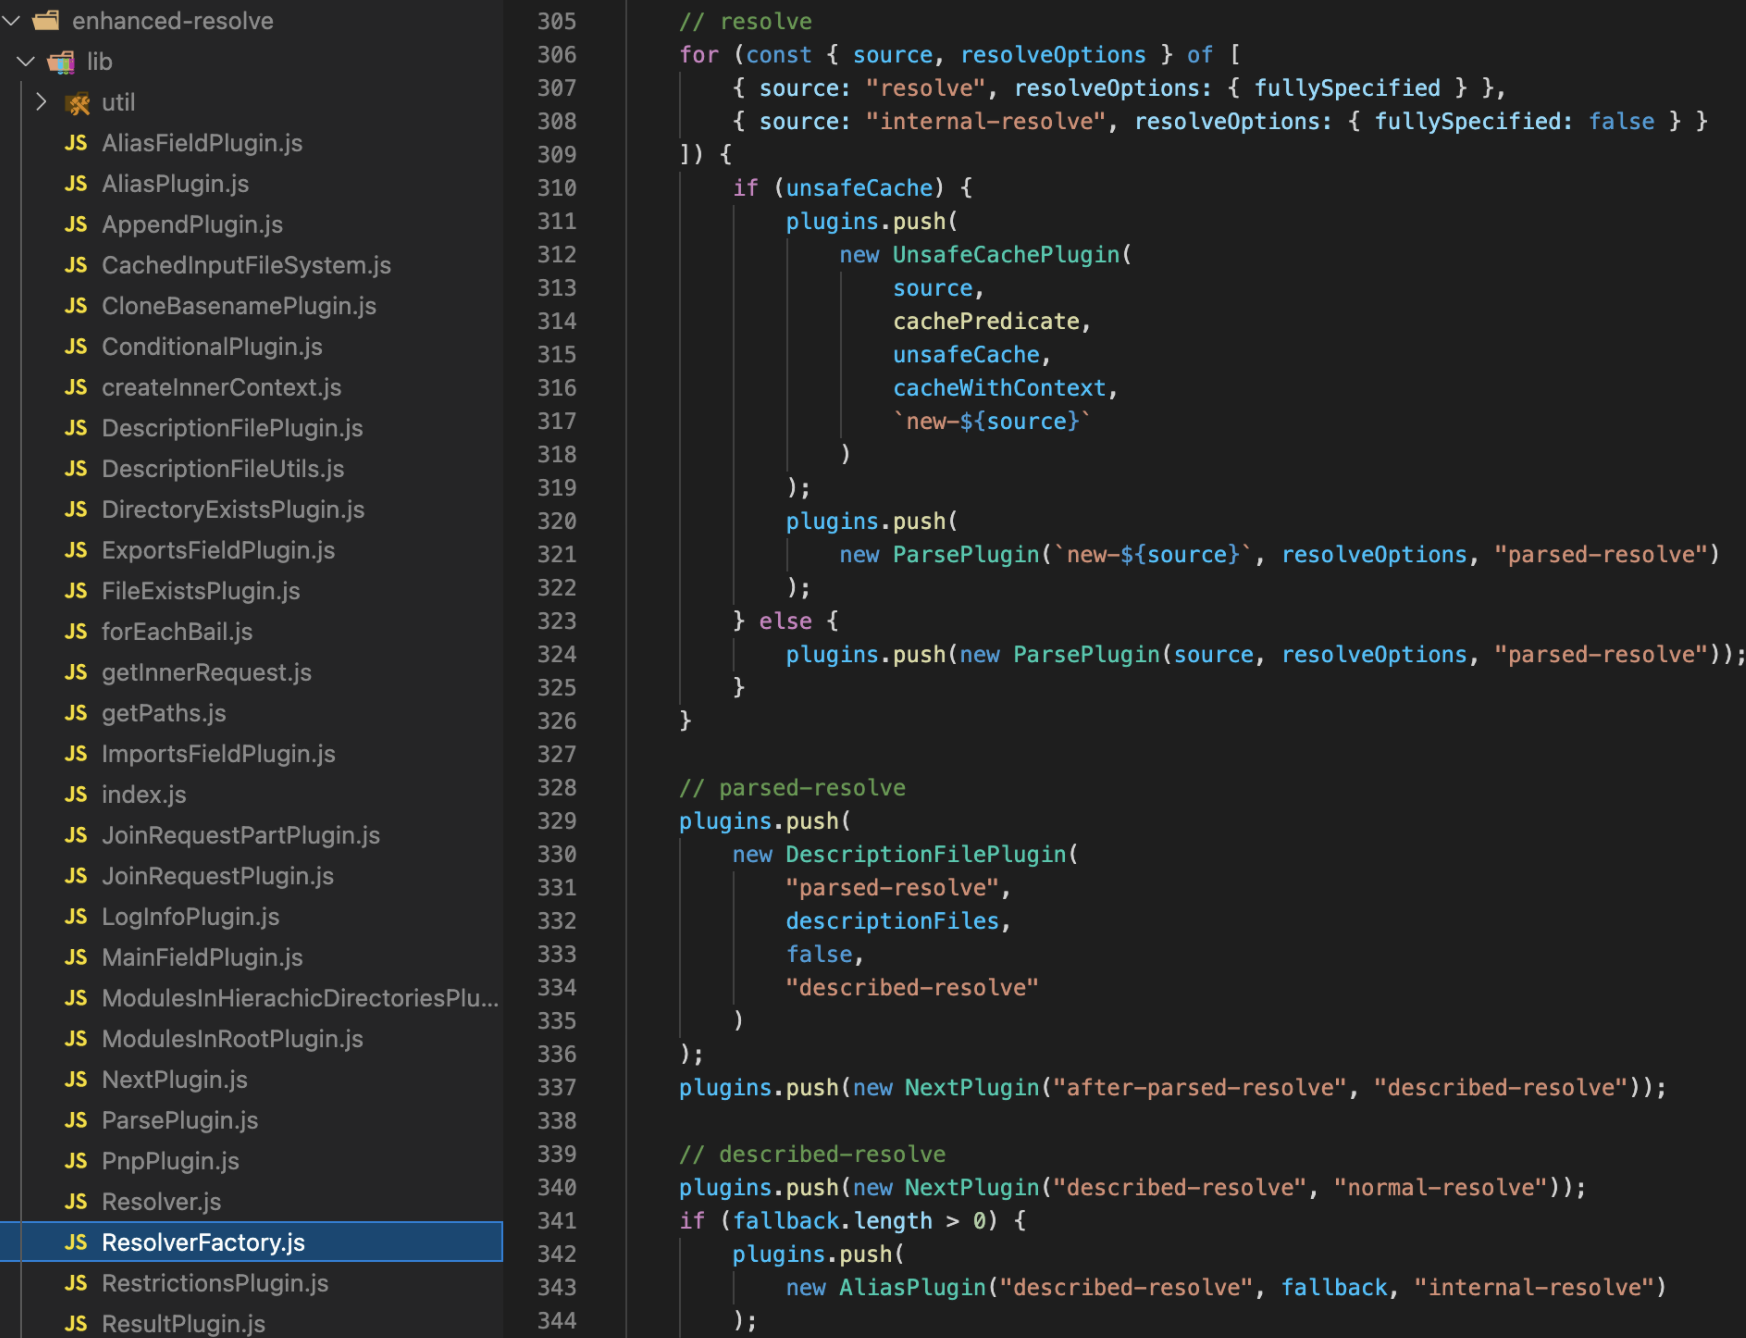The image size is (1746, 1338).
Task: Click JS icon beside ExportsFieldPlugin.js
Action: tap(76, 550)
